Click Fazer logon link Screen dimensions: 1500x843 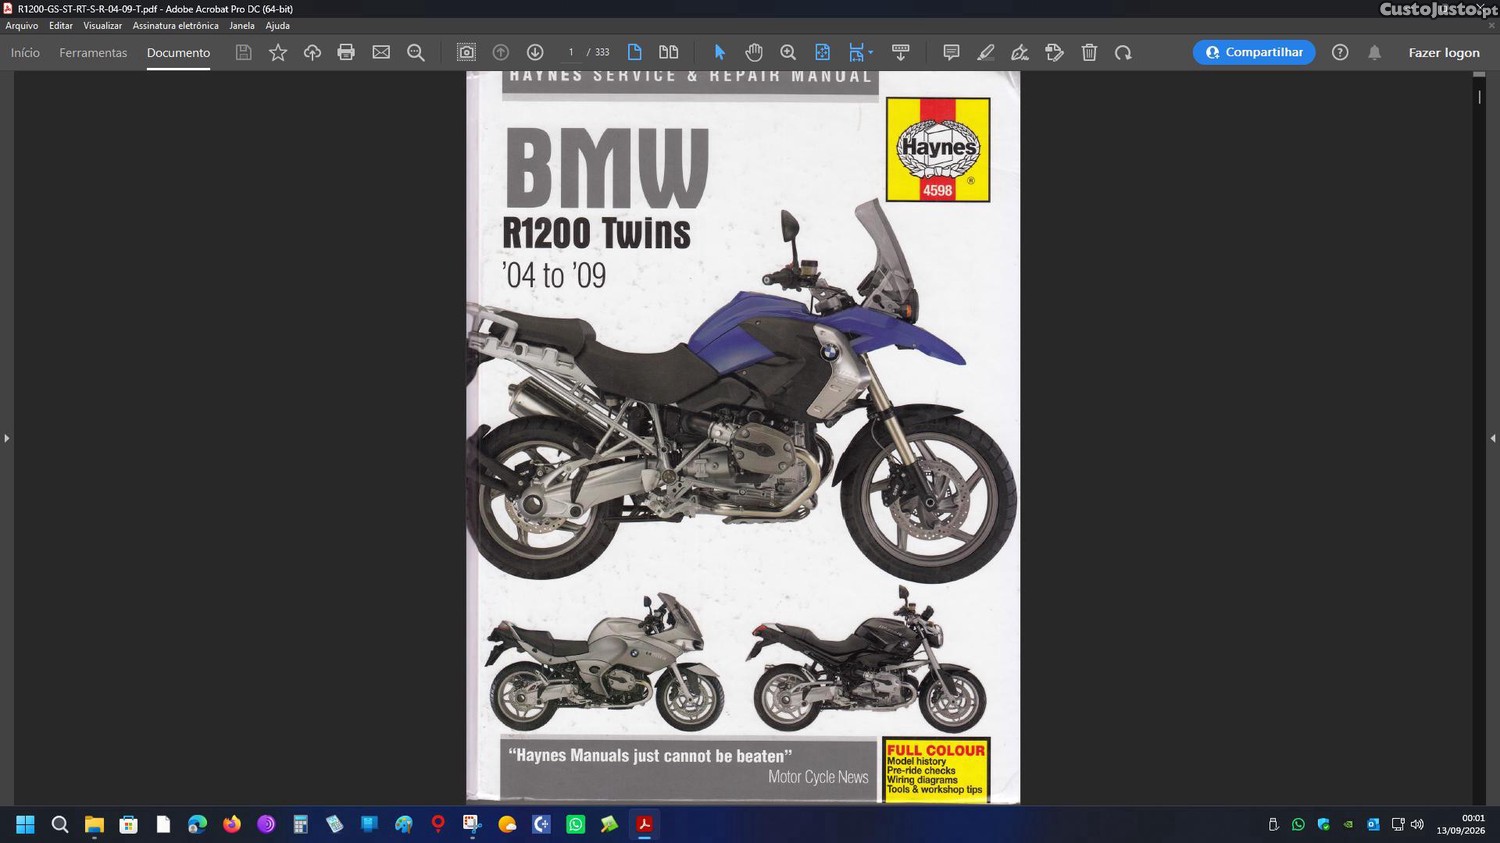[1444, 52]
